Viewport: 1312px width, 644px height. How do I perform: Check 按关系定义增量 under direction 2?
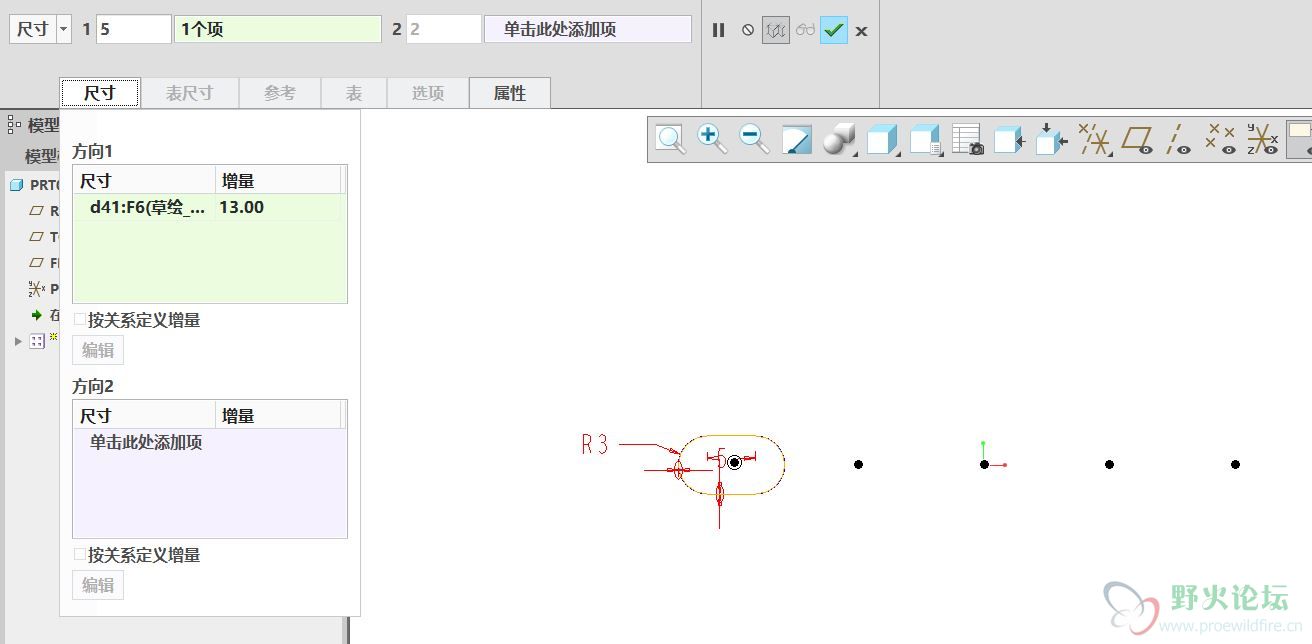(x=80, y=555)
